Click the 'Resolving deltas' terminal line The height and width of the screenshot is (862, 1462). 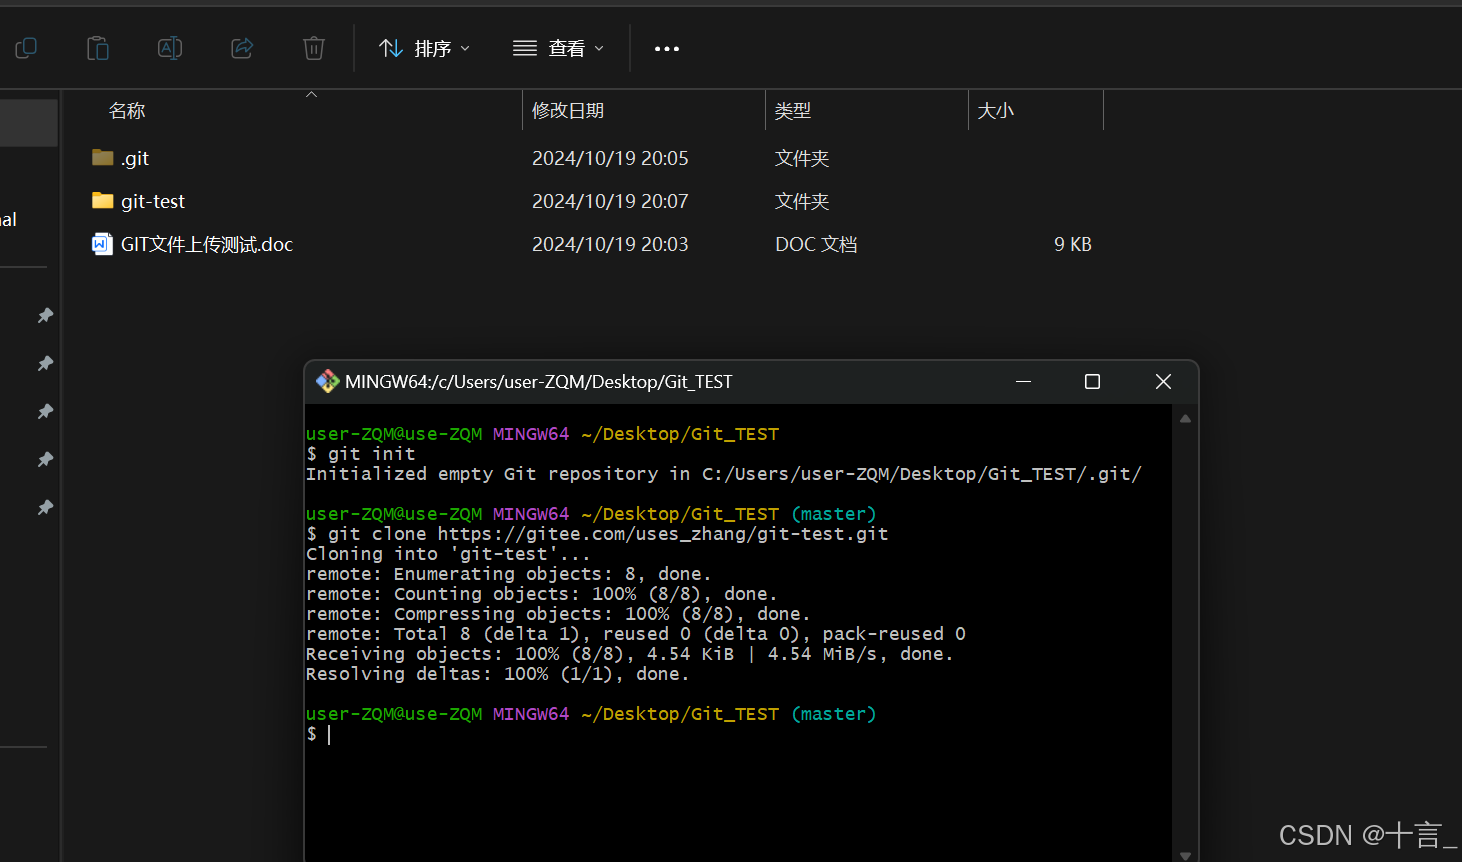pos(498,674)
